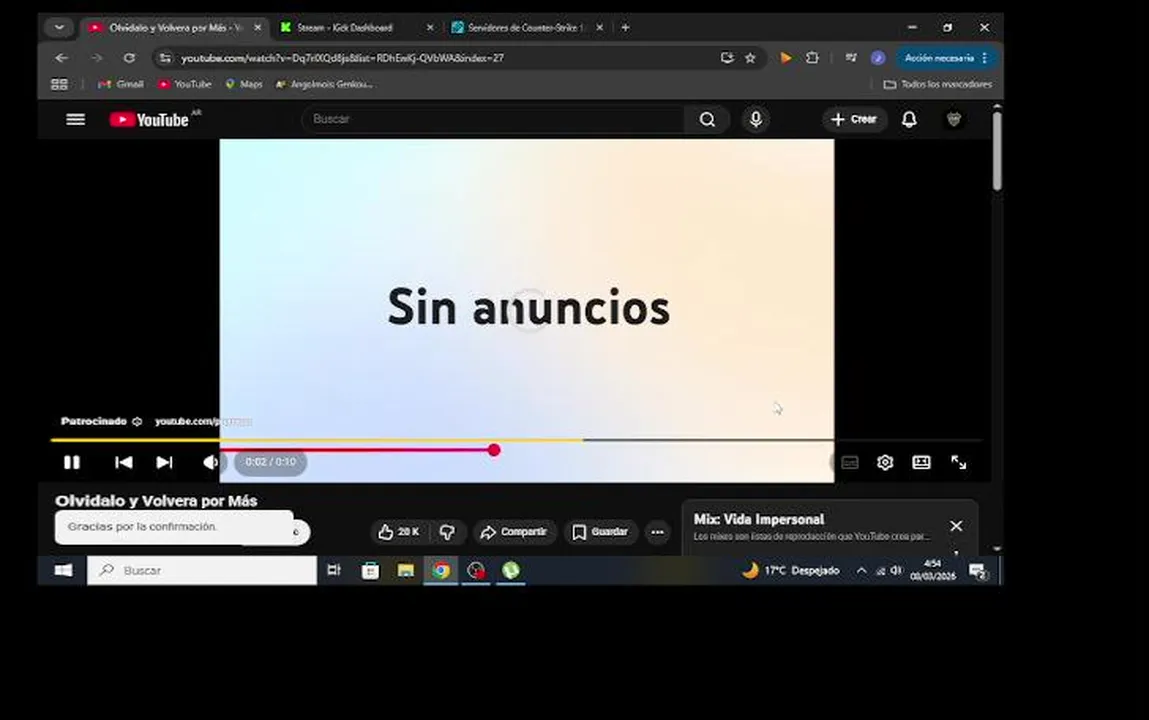Image resolution: width=1149 pixels, height=720 pixels.
Task: Dislike the video
Action: (447, 532)
